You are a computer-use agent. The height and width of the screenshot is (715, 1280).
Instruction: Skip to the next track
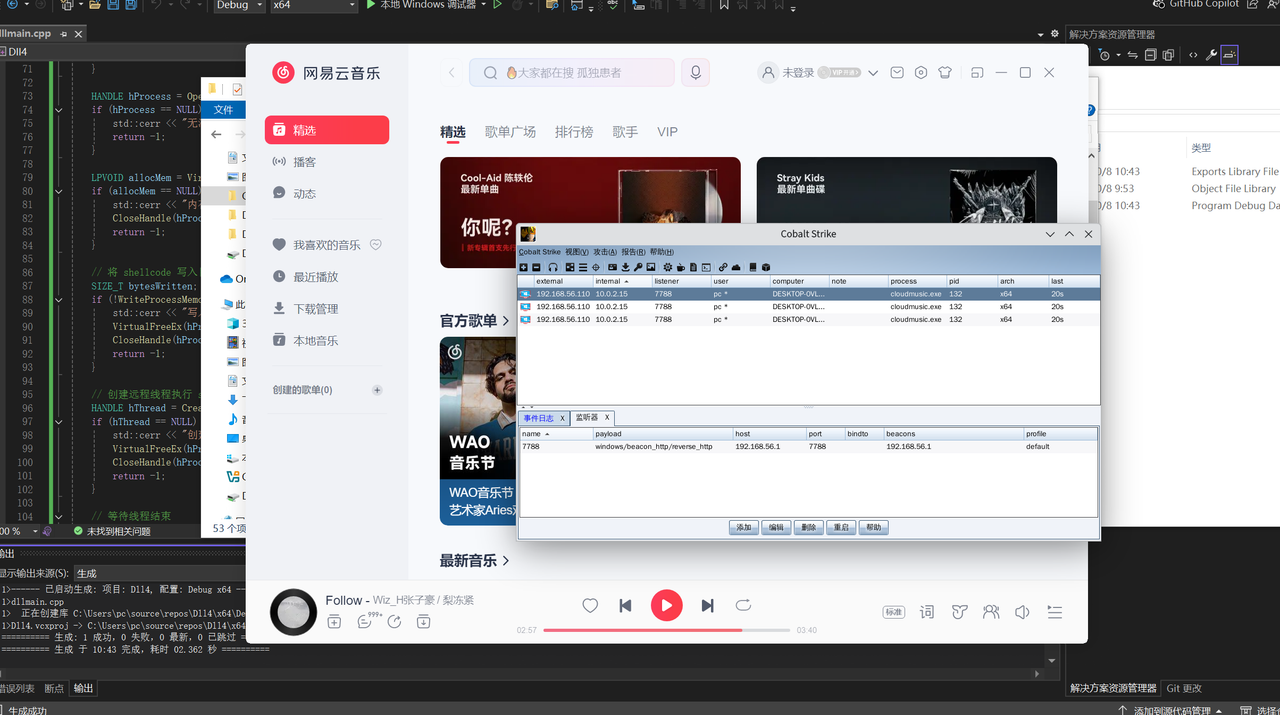click(707, 605)
